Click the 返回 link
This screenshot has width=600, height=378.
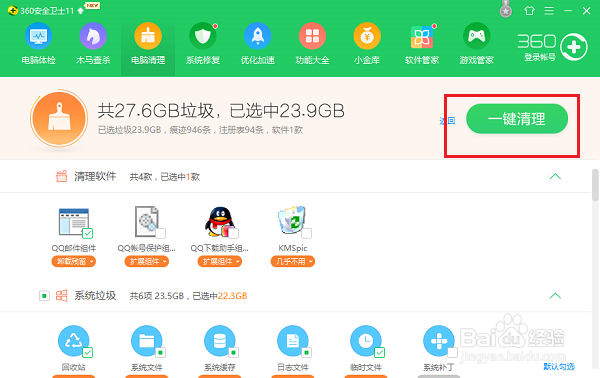(x=447, y=121)
